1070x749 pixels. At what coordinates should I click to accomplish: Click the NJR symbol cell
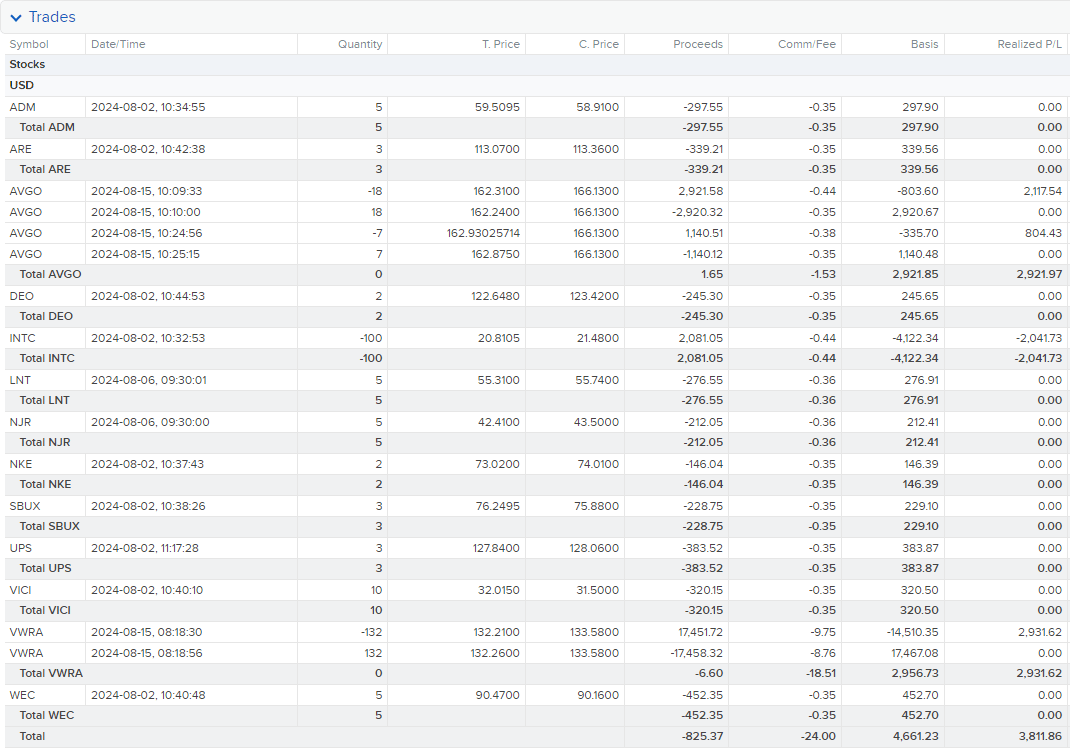pyautogui.click(x=20, y=422)
